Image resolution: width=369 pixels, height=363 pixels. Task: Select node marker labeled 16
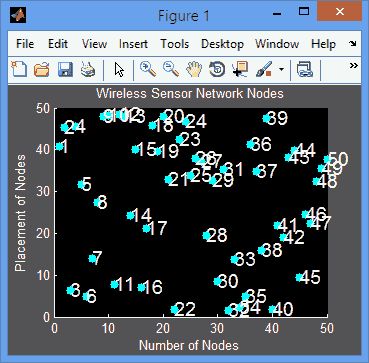point(141,287)
